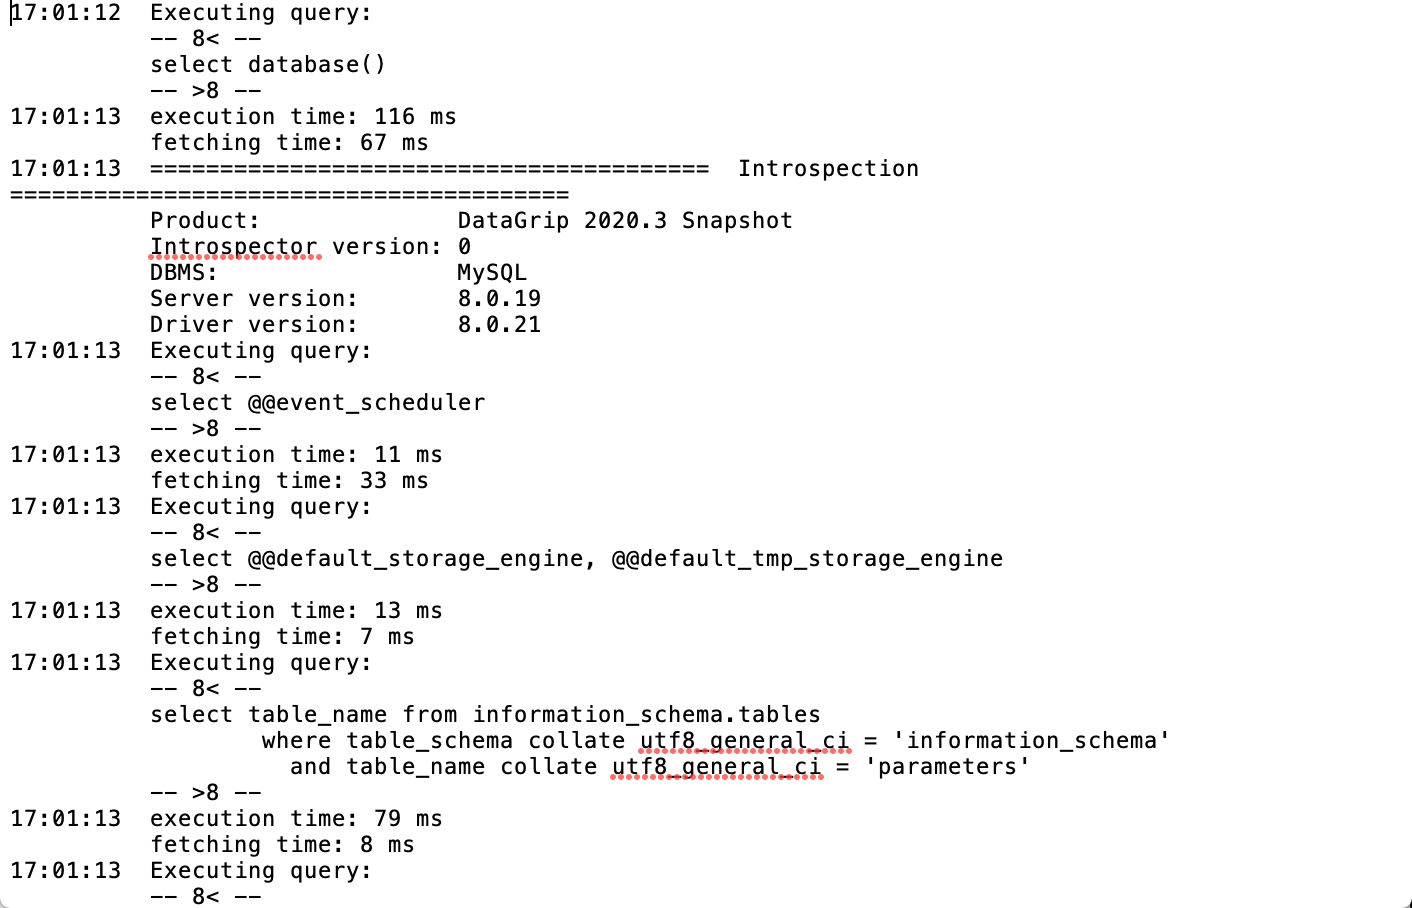Click 'fetching time: 33 ms' line
This screenshot has height=908, width=1412.
coord(289,481)
